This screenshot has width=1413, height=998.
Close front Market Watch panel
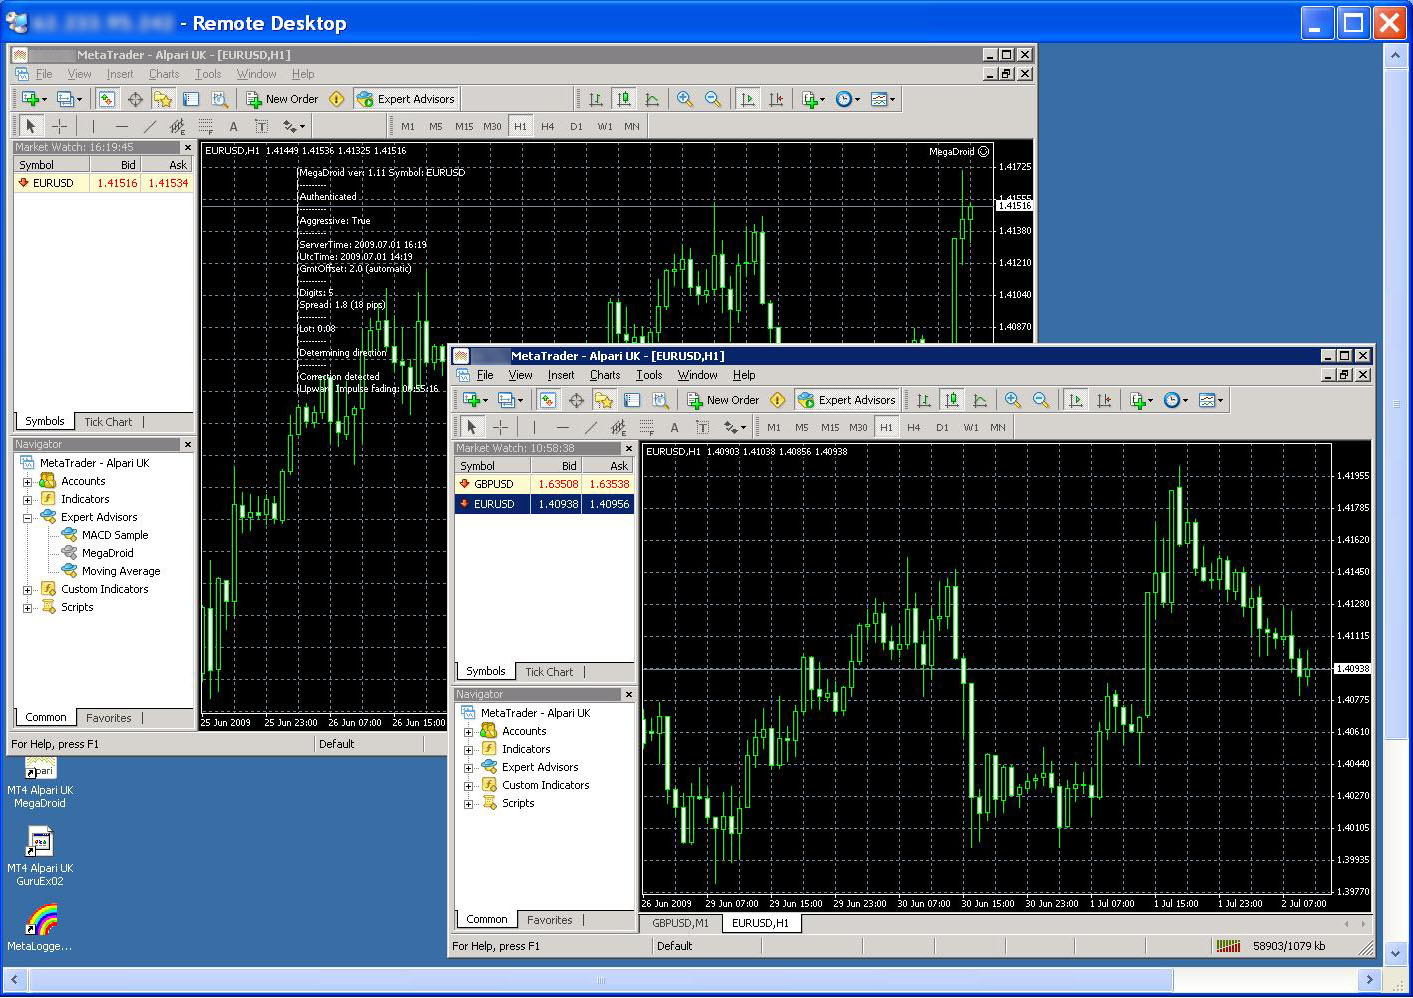pyautogui.click(x=628, y=449)
